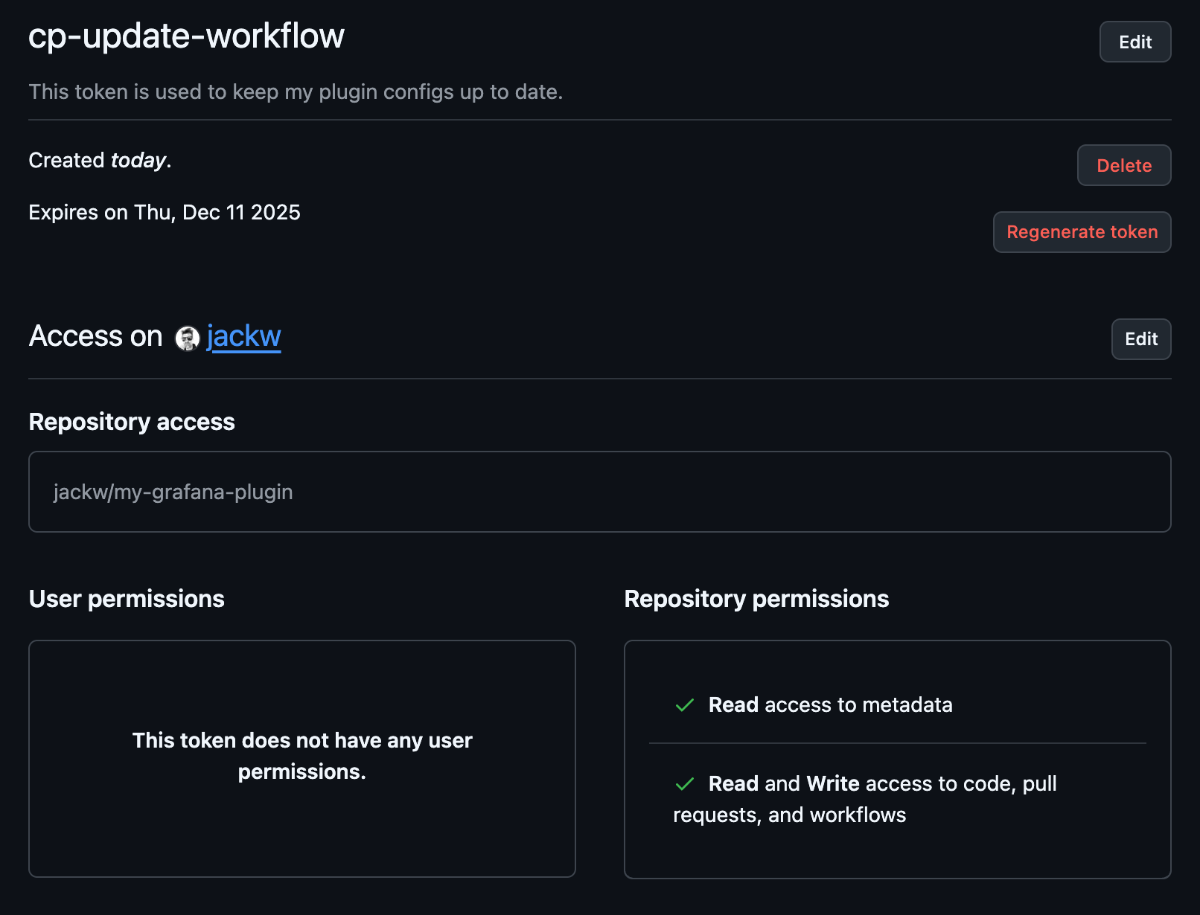Click the expiration date Thu, Dec 11 2025
Screen dimensions: 1200x915
(217, 212)
